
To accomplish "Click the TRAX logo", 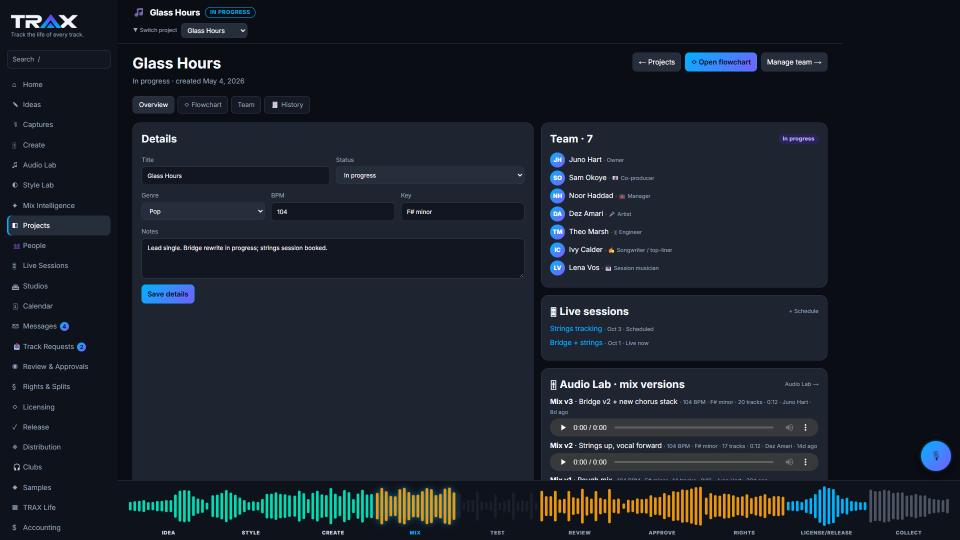I will (x=44, y=22).
